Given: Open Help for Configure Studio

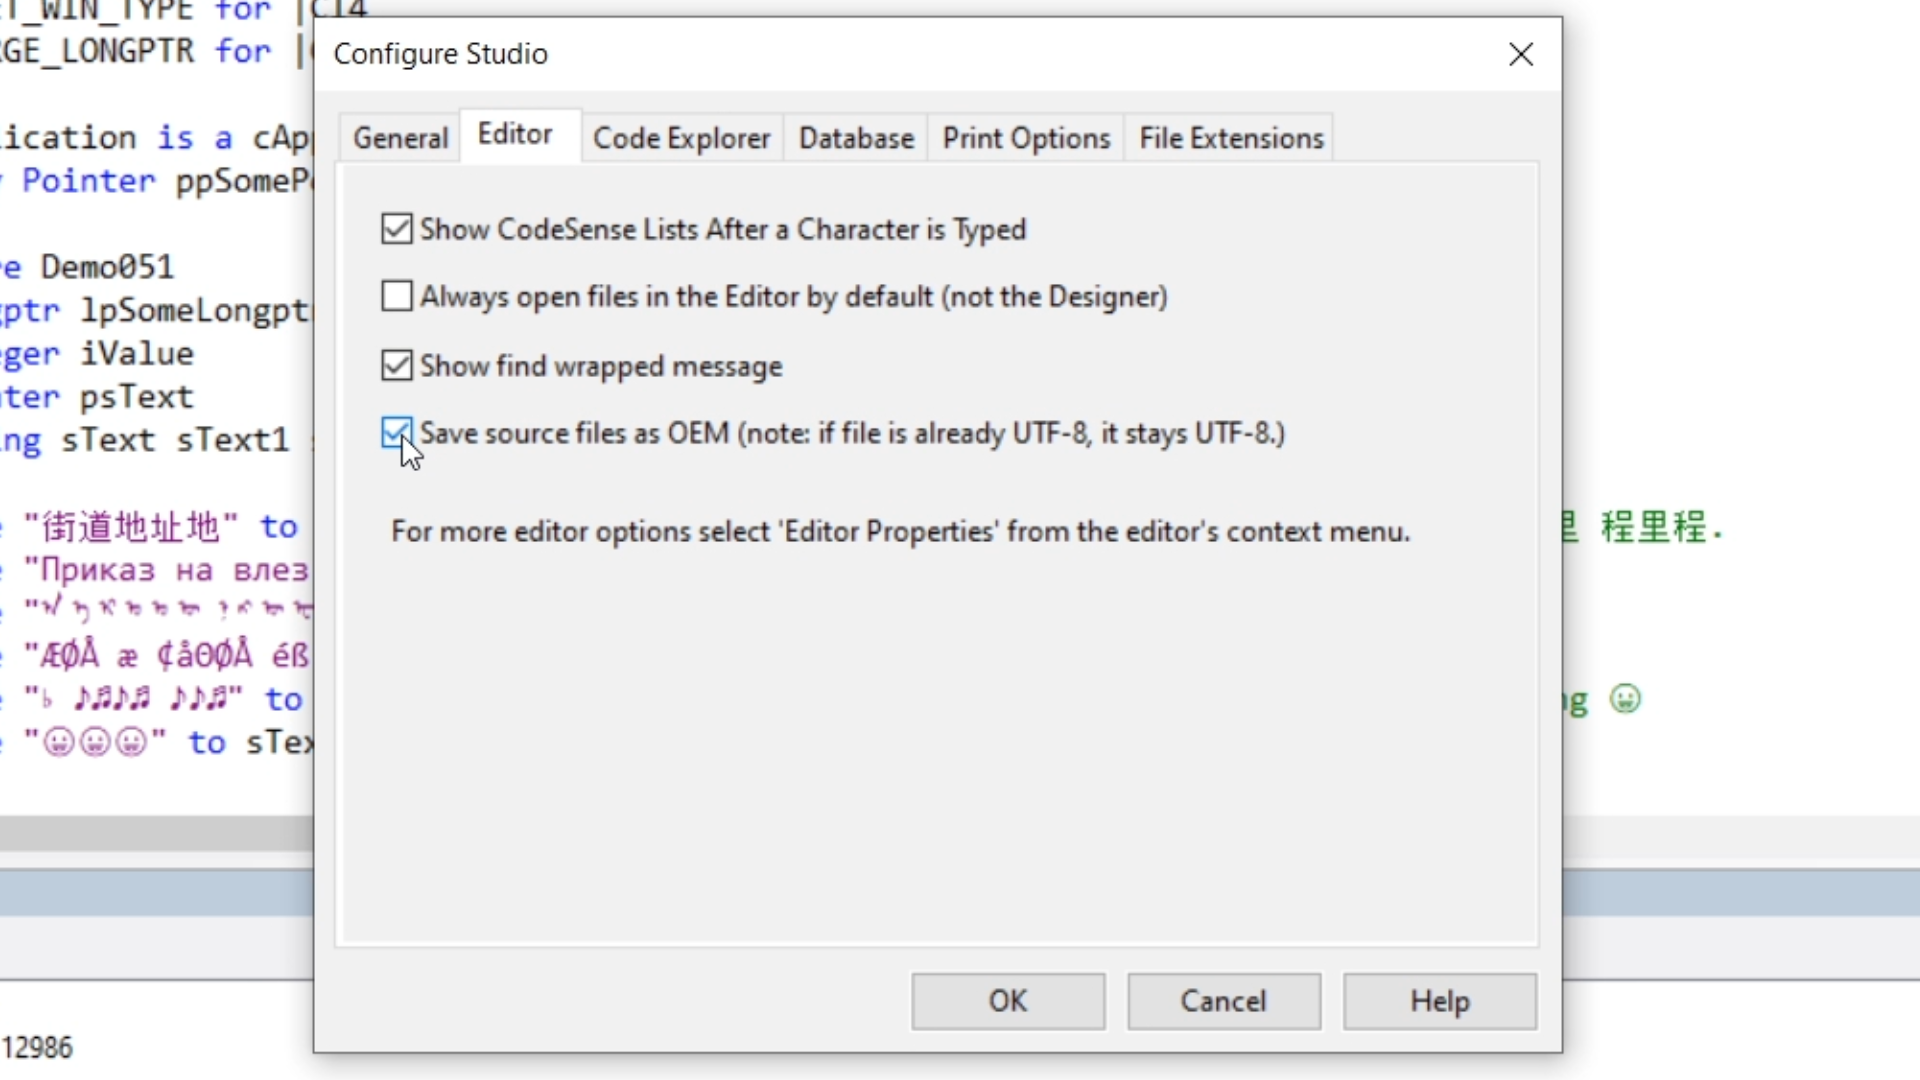Looking at the screenshot, I should tap(1439, 1001).
